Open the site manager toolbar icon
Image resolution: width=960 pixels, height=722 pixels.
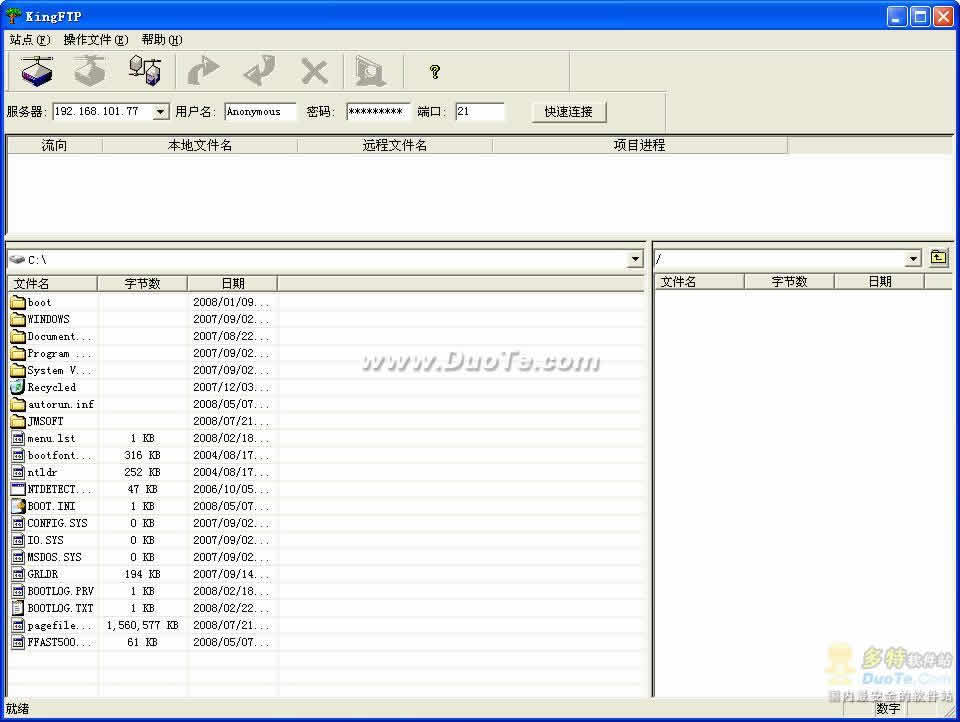144,71
